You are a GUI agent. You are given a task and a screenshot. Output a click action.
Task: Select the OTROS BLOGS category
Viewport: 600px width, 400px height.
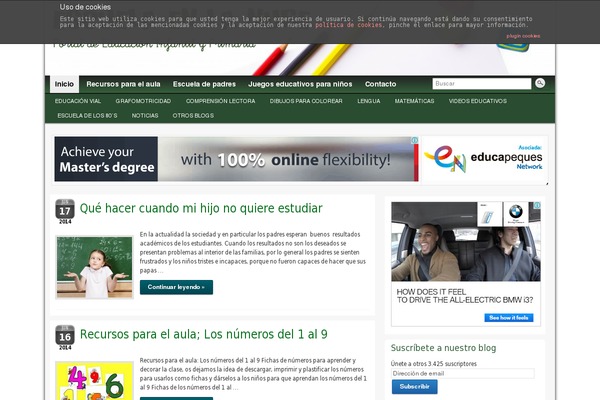coord(193,116)
